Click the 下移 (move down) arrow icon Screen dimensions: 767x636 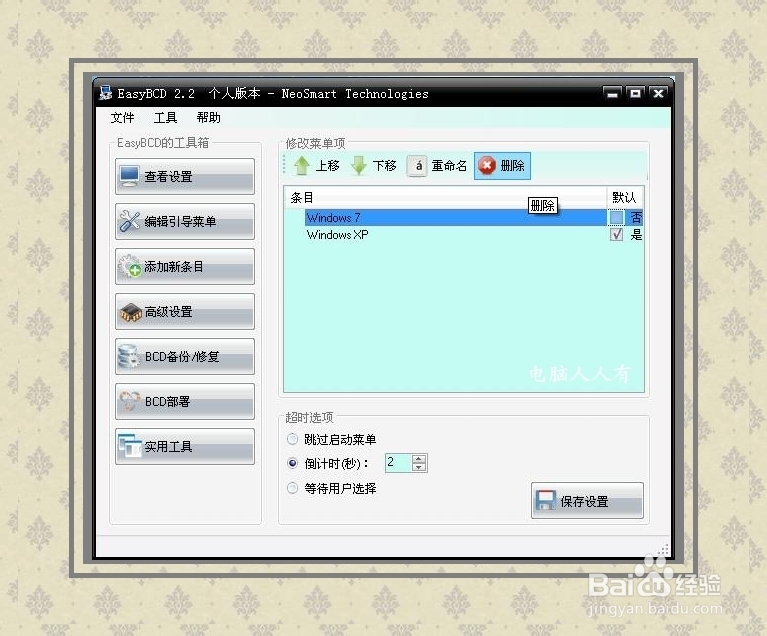(x=359, y=165)
